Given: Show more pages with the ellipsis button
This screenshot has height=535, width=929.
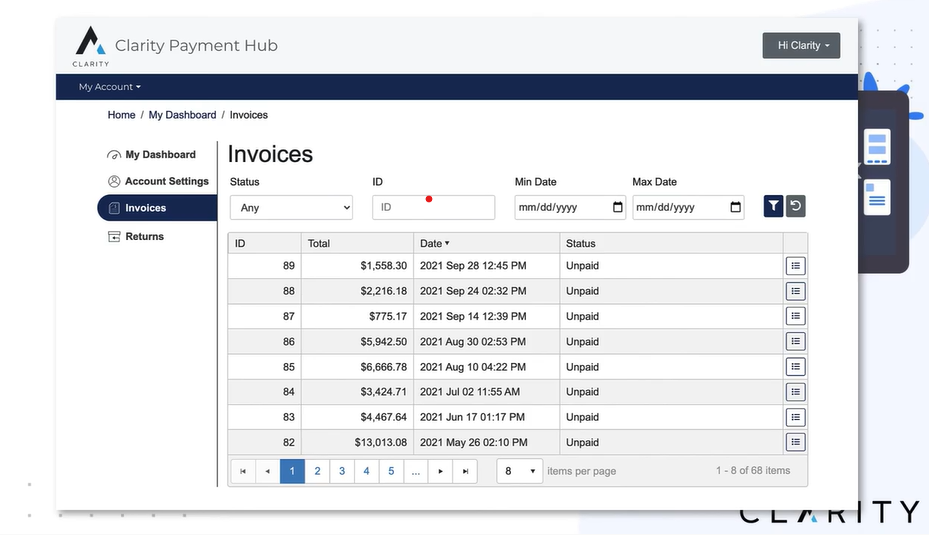Looking at the screenshot, I should pyautogui.click(x=416, y=471).
